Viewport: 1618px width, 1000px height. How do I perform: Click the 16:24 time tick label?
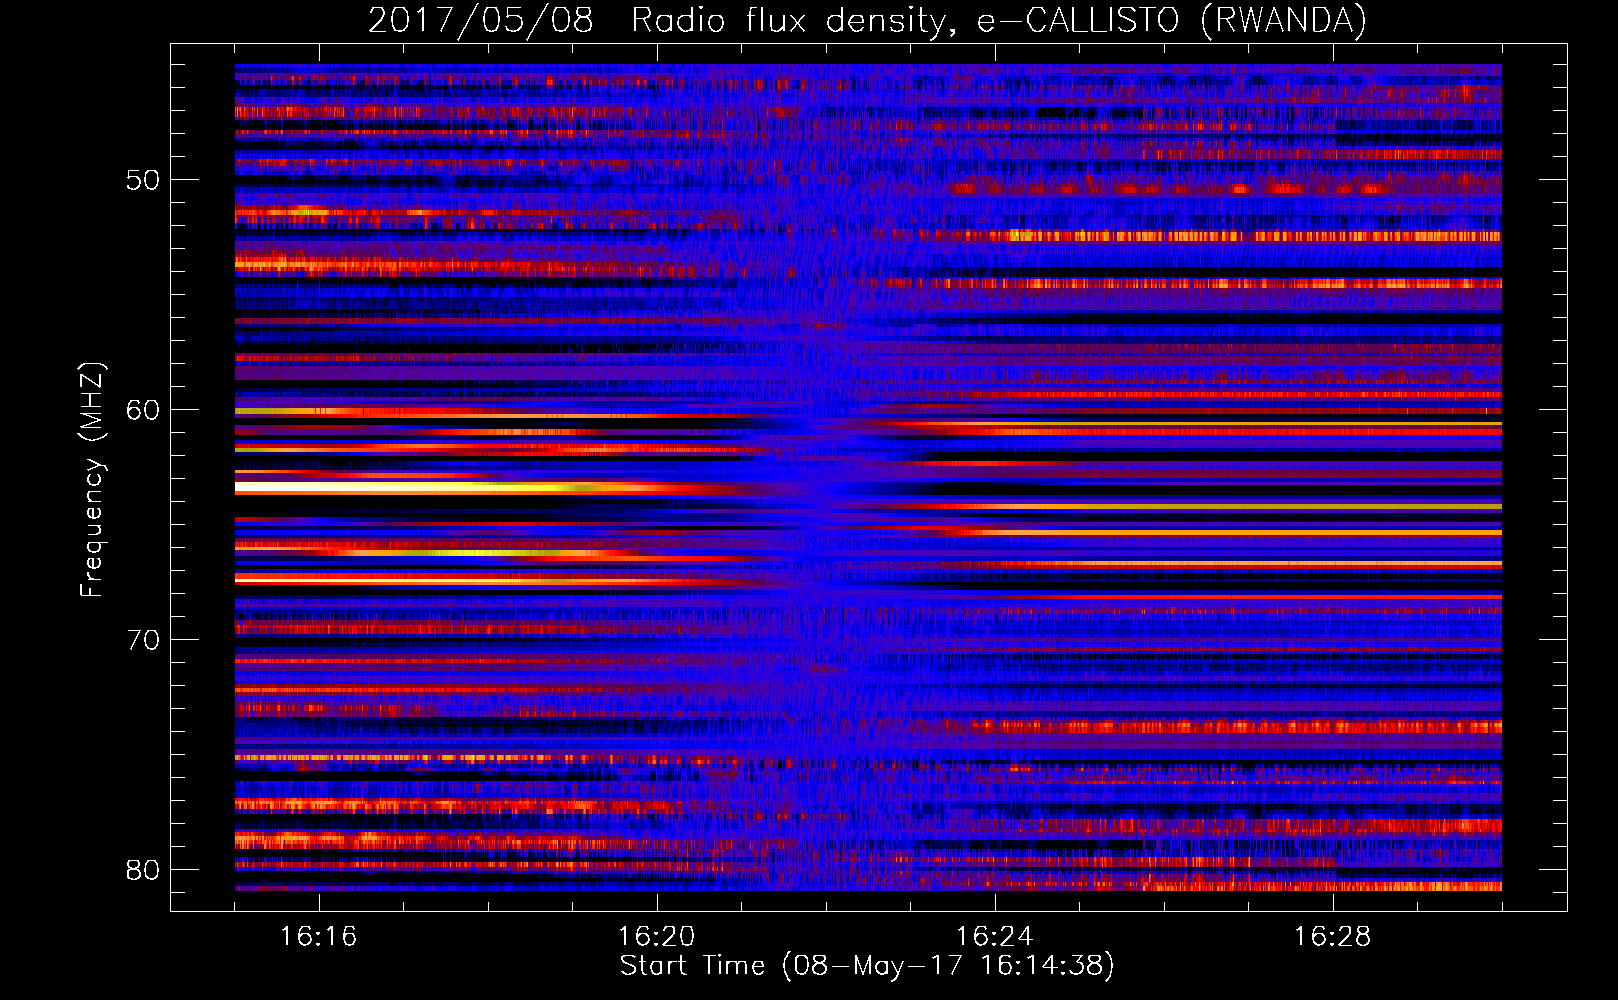click(995, 936)
